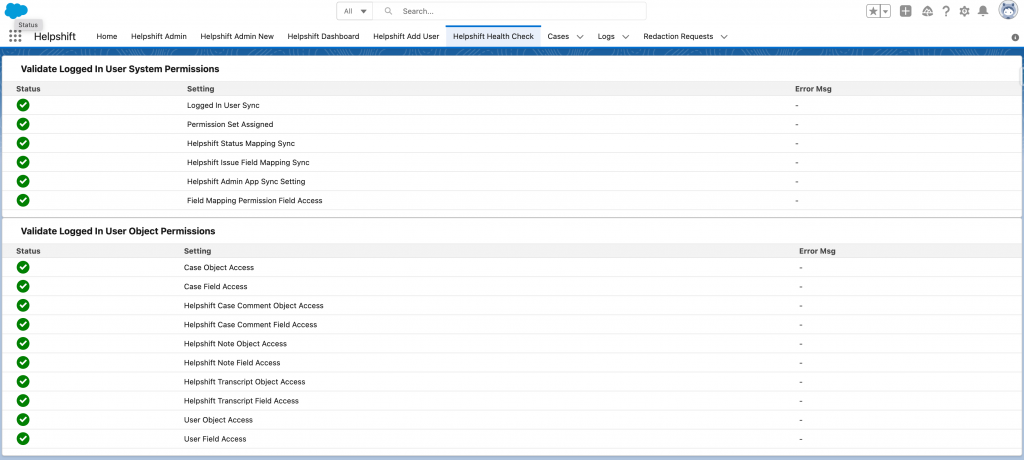
Task: Click the Logged In User Sync status checkmark
Action: point(23,104)
